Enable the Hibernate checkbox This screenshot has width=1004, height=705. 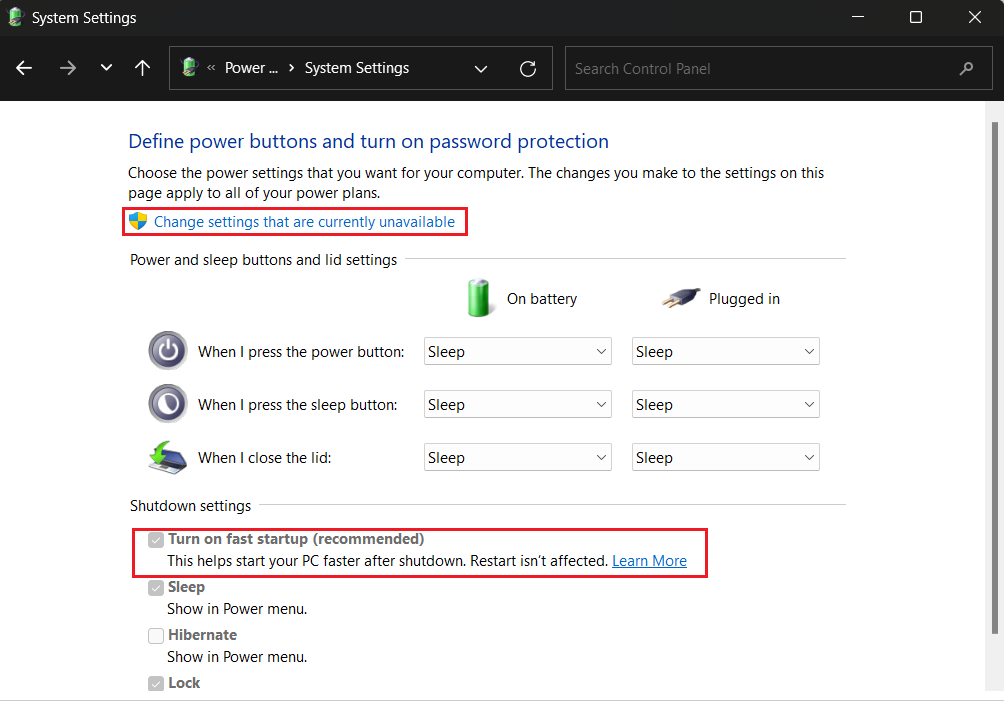coord(156,635)
